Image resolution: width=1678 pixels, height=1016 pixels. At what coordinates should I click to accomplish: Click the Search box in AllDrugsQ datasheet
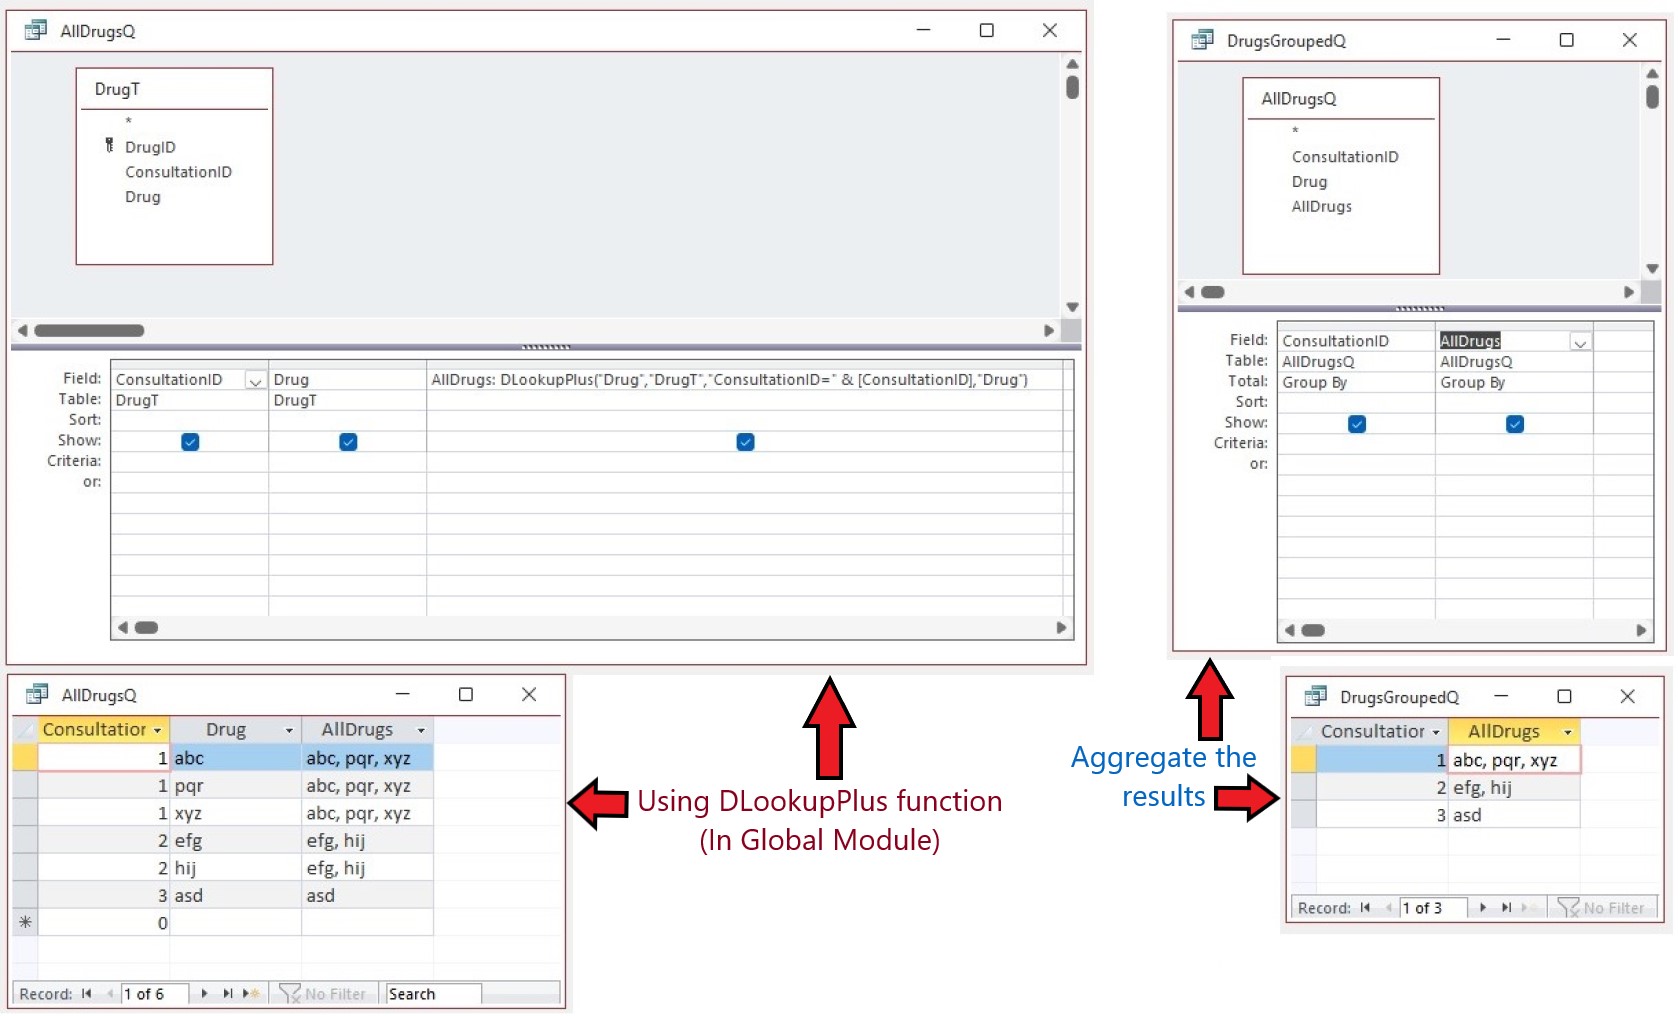coord(432,994)
